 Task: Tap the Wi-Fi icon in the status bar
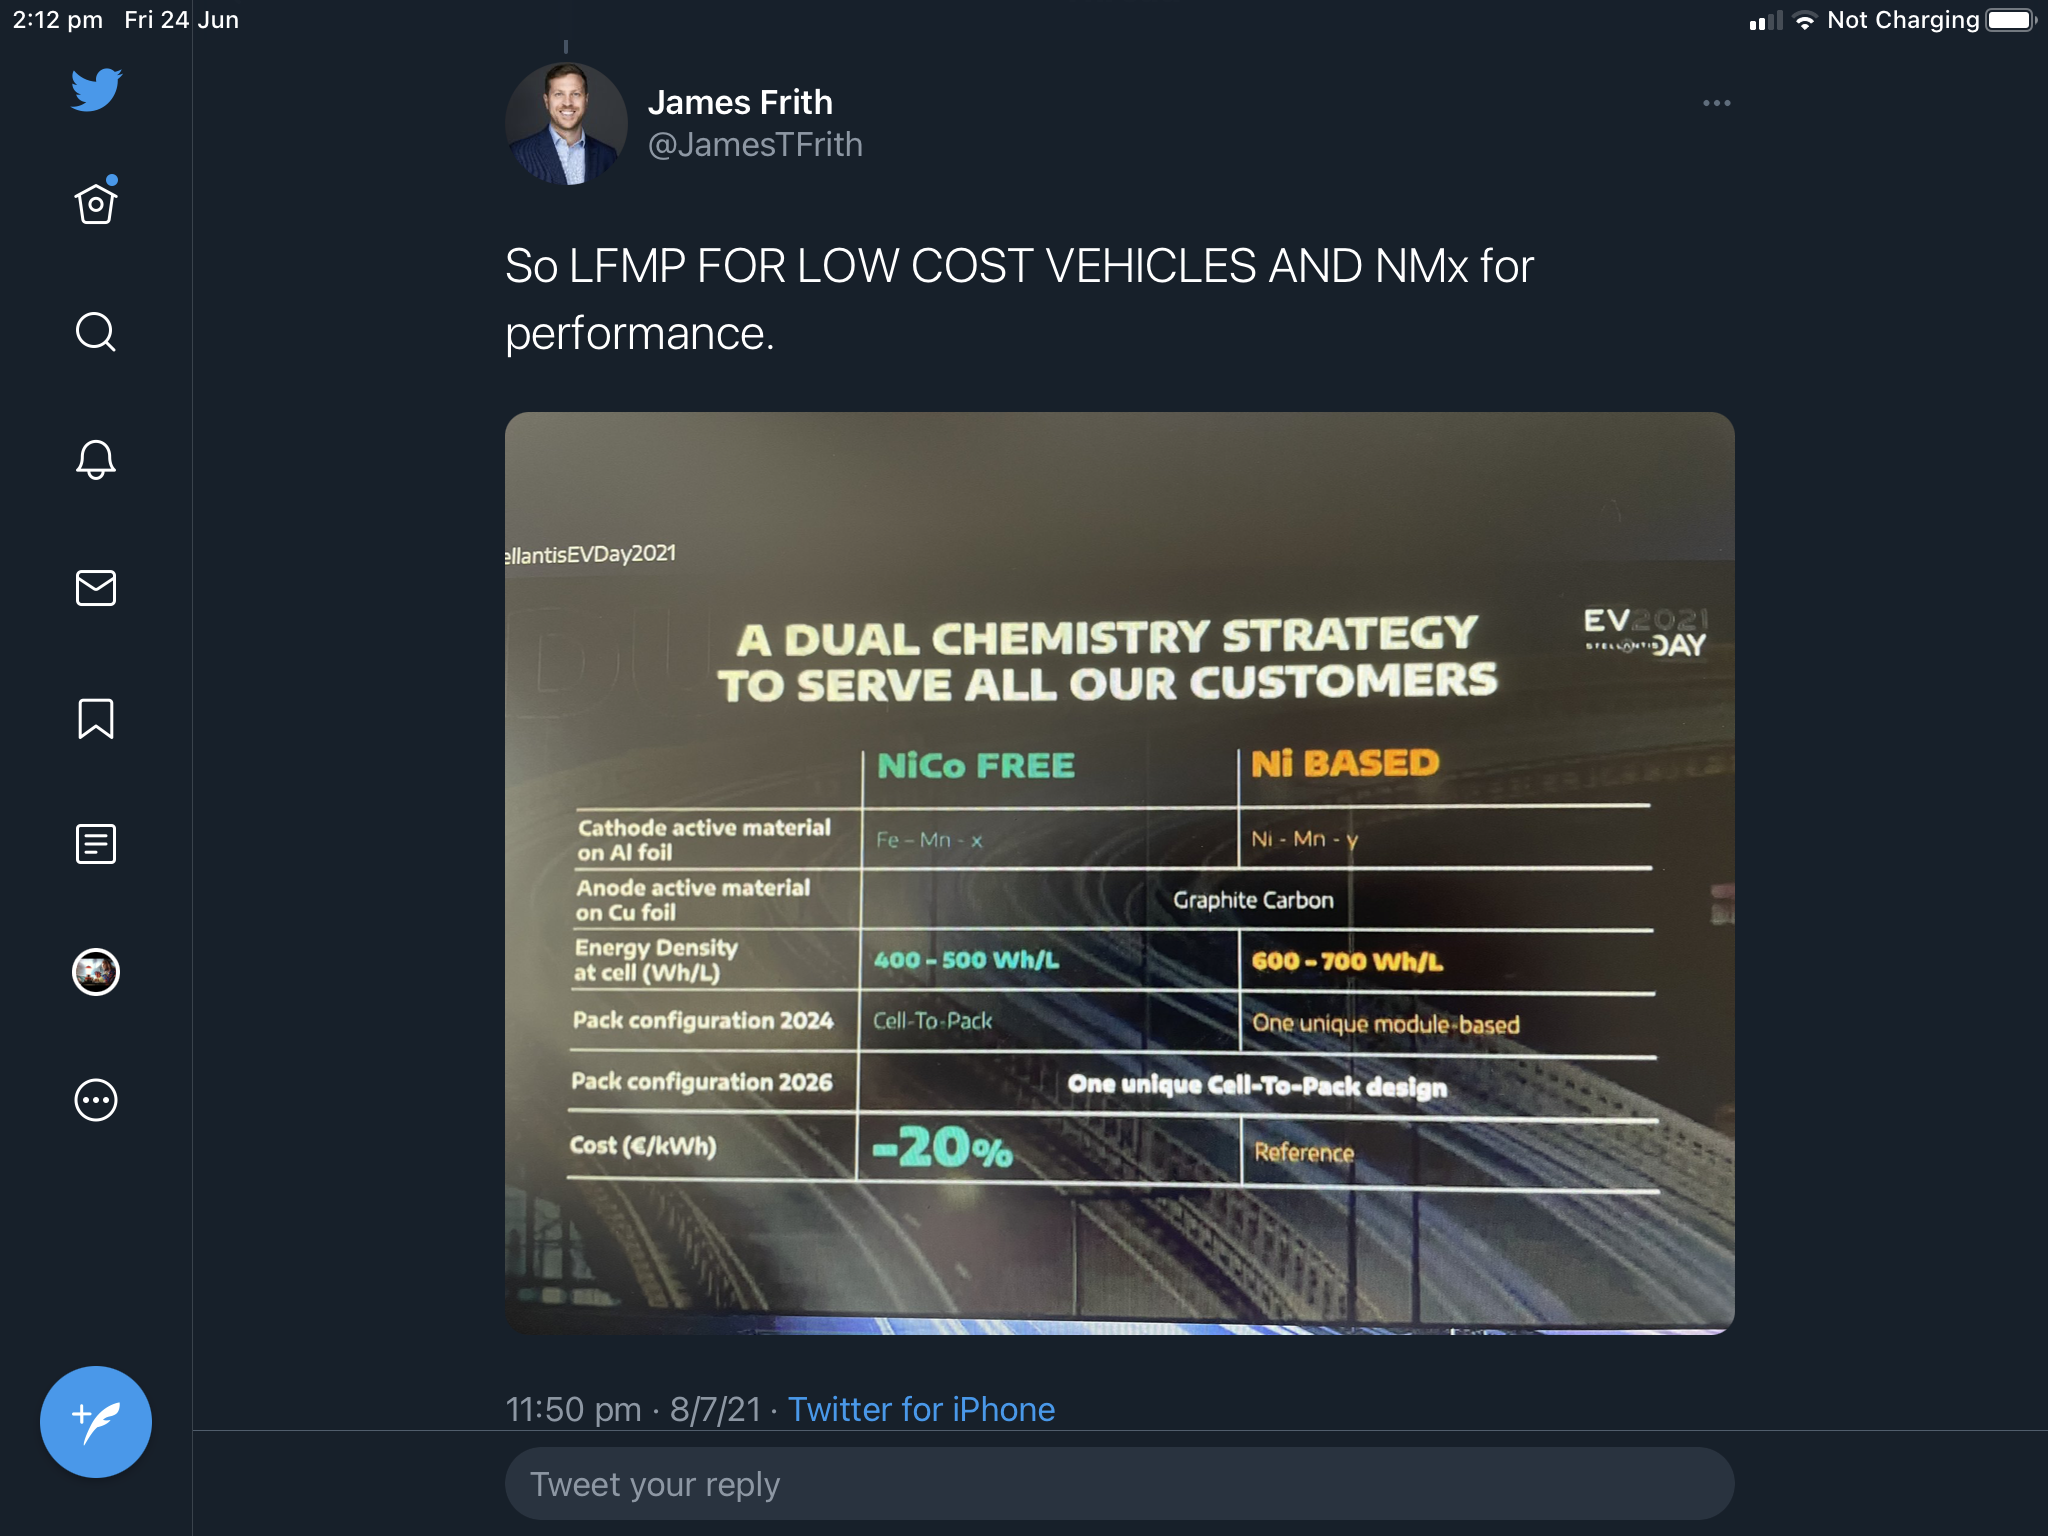pos(1804,21)
